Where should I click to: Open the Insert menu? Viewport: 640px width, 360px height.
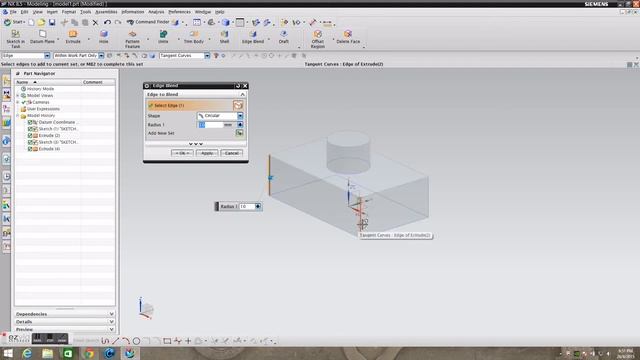click(x=52, y=12)
